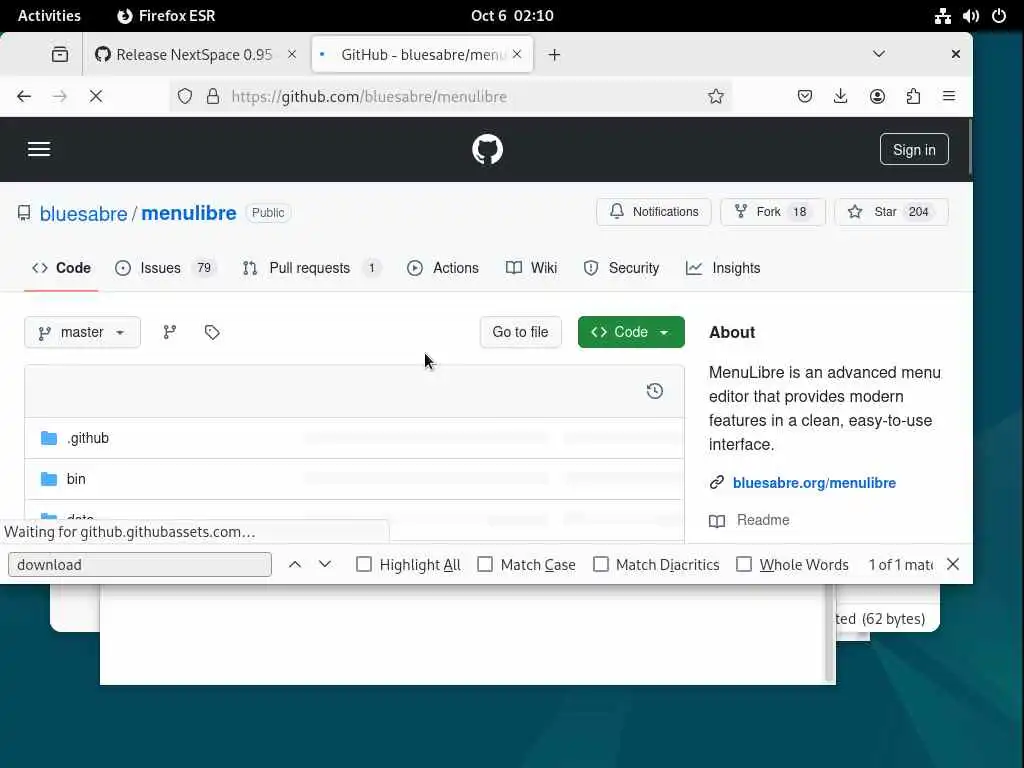Viewport: 1024px width, 768px height.
Task: View repository branches icon
Action: coord(170,332)
